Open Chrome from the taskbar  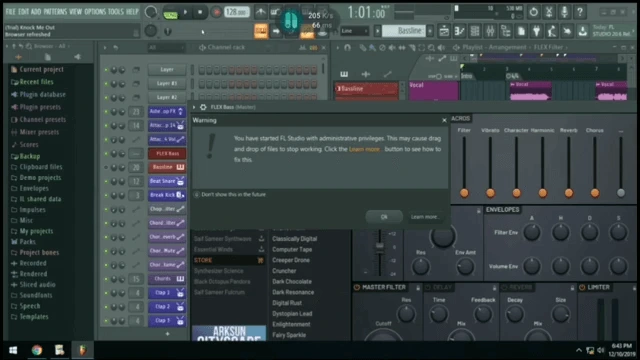tap(37, 350)
